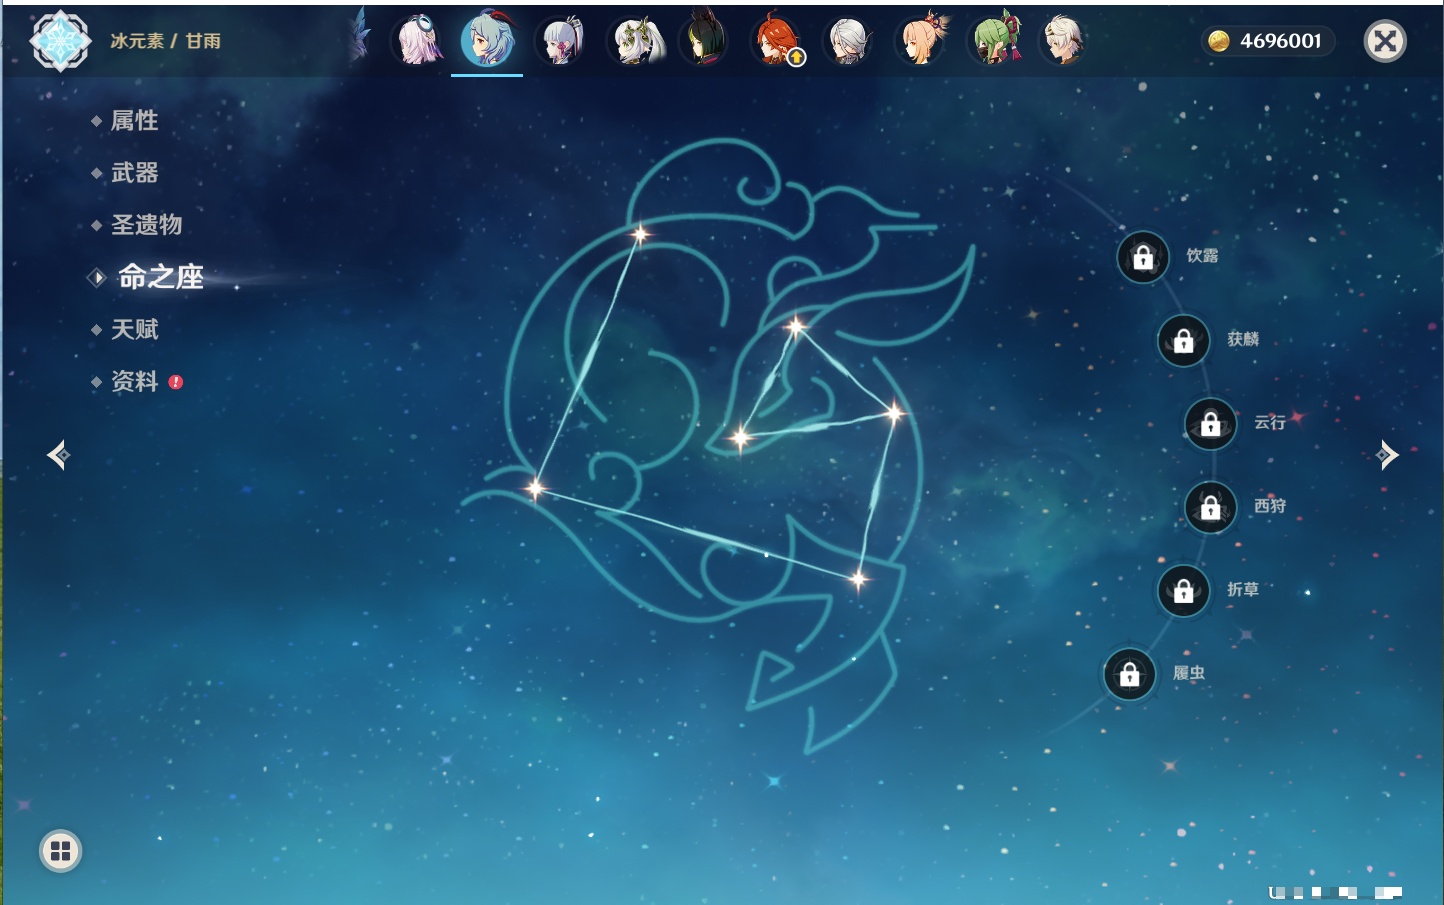The height and width of the screenshot is (905, 1444).
Task: Switch to the red-haired character with upgrade arrow
Action: click(x=776, y=42)
